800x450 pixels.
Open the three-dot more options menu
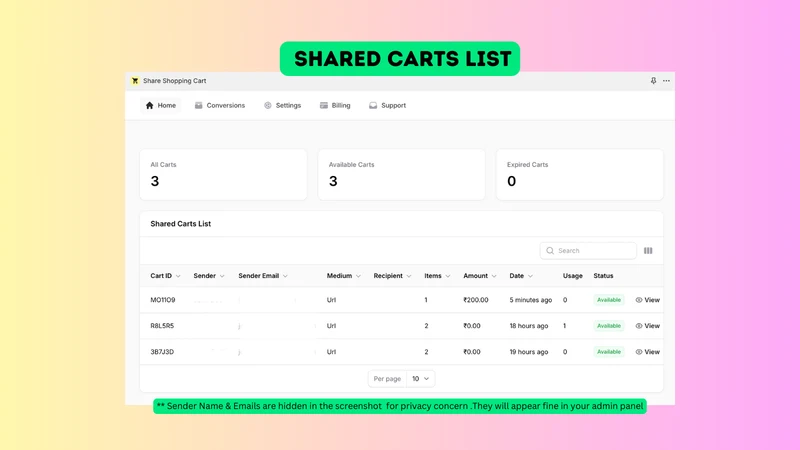666,81
